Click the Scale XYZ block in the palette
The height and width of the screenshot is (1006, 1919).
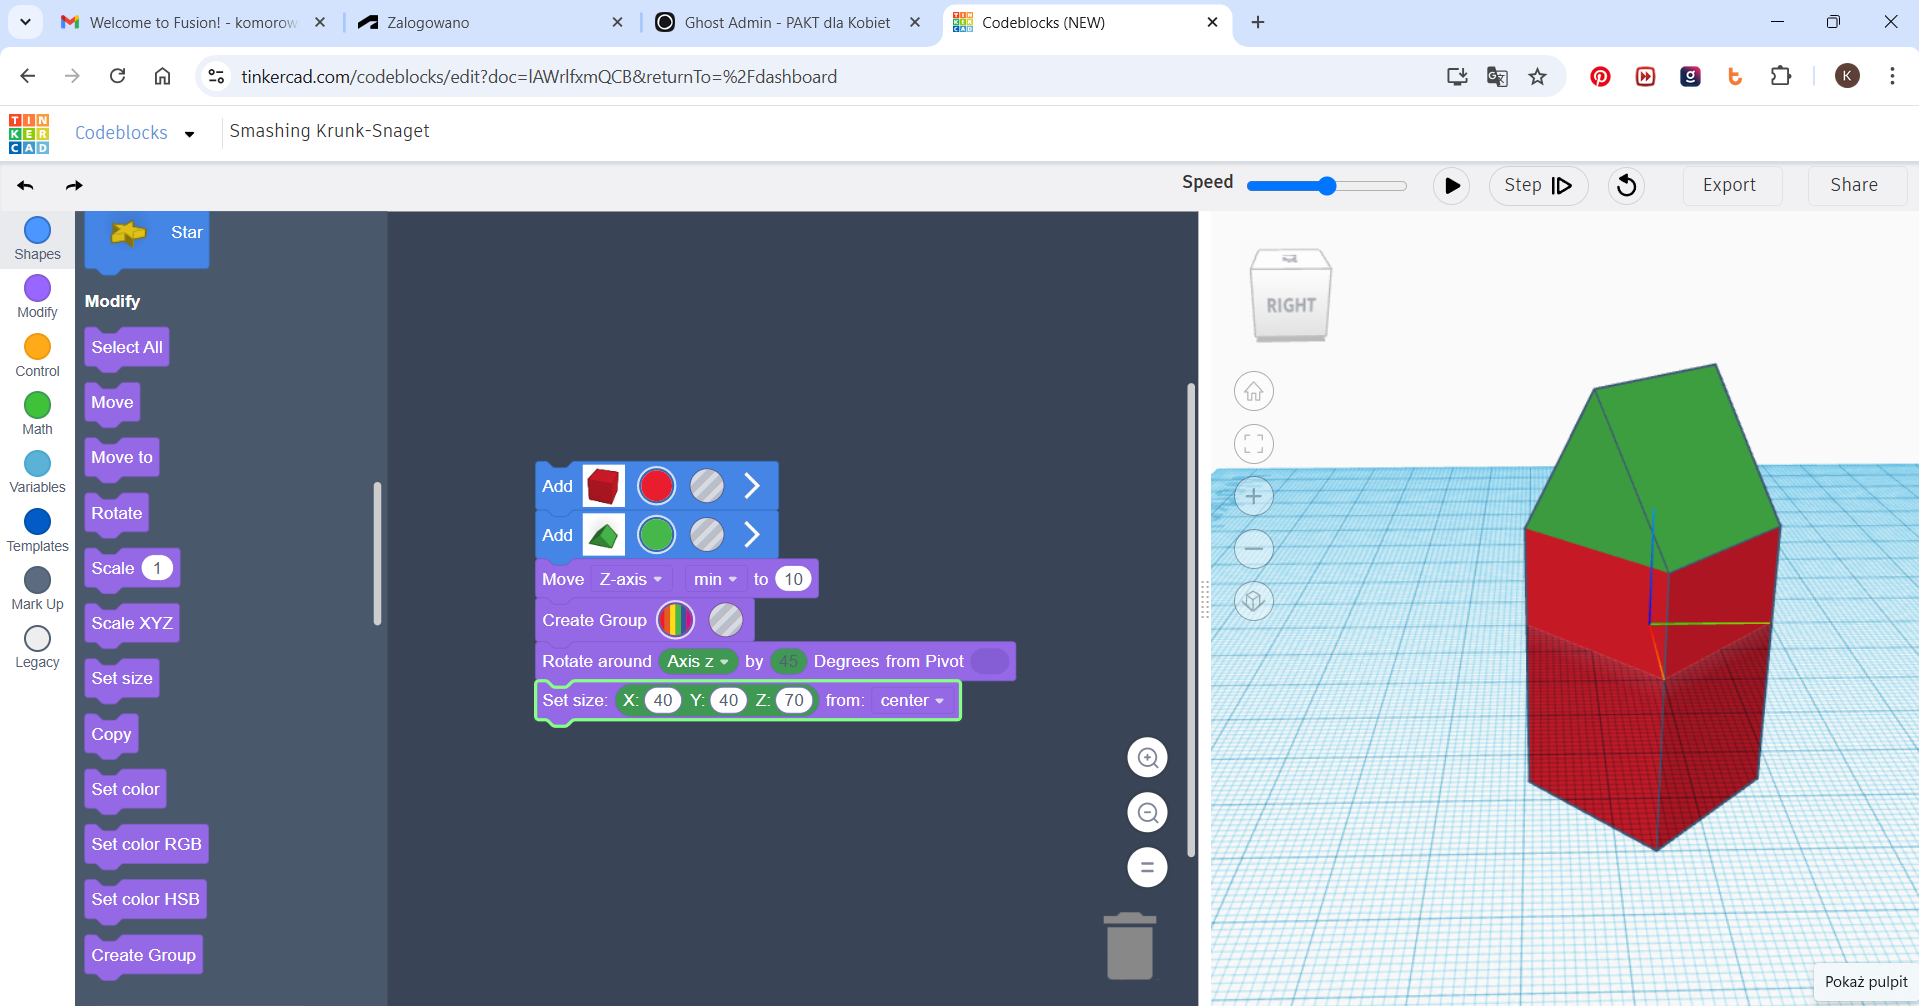[132, 623]
